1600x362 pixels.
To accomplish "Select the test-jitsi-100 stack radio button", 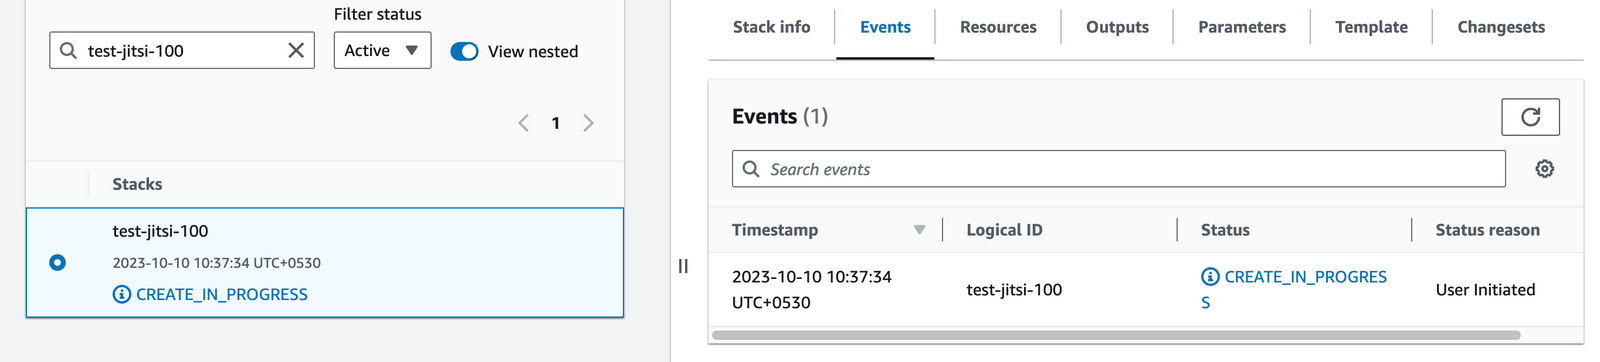I will [57, 262].
